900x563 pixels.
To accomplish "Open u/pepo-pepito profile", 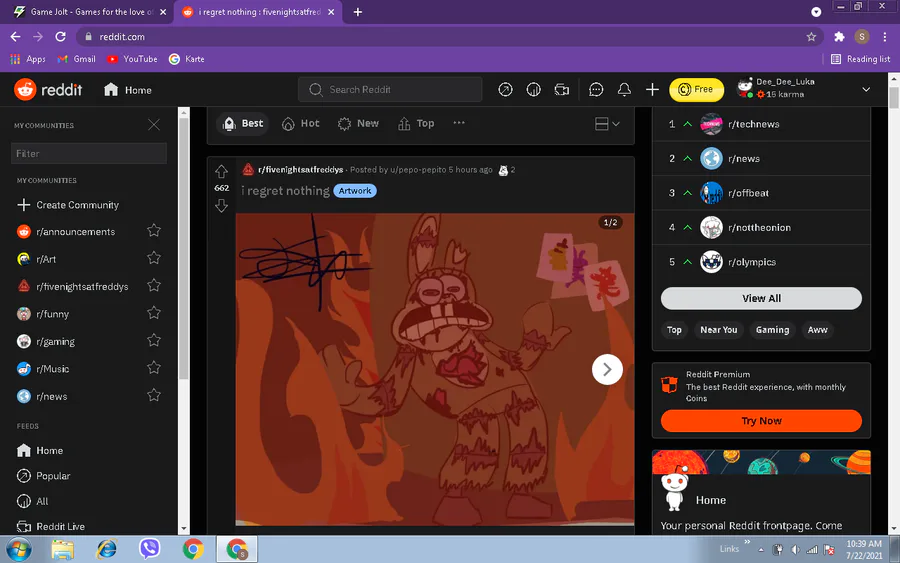I will coord(418,170).
